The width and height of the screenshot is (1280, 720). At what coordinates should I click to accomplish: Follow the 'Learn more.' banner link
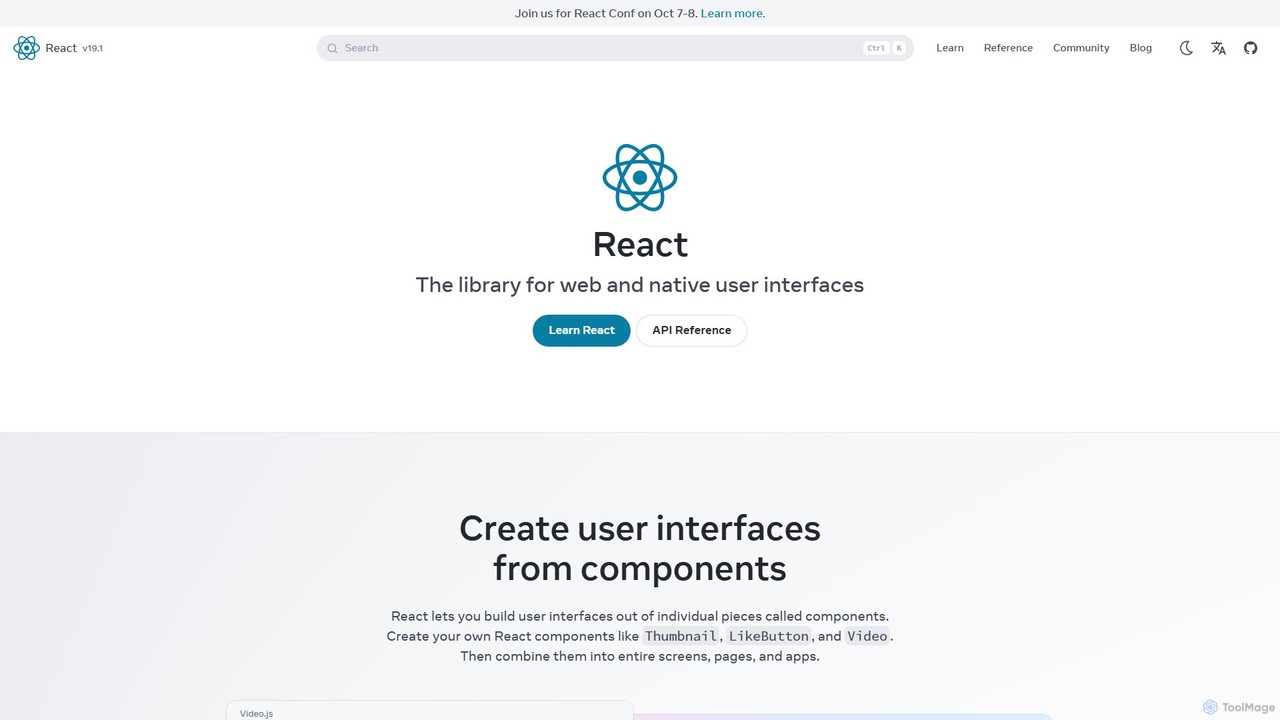[733, 13]
